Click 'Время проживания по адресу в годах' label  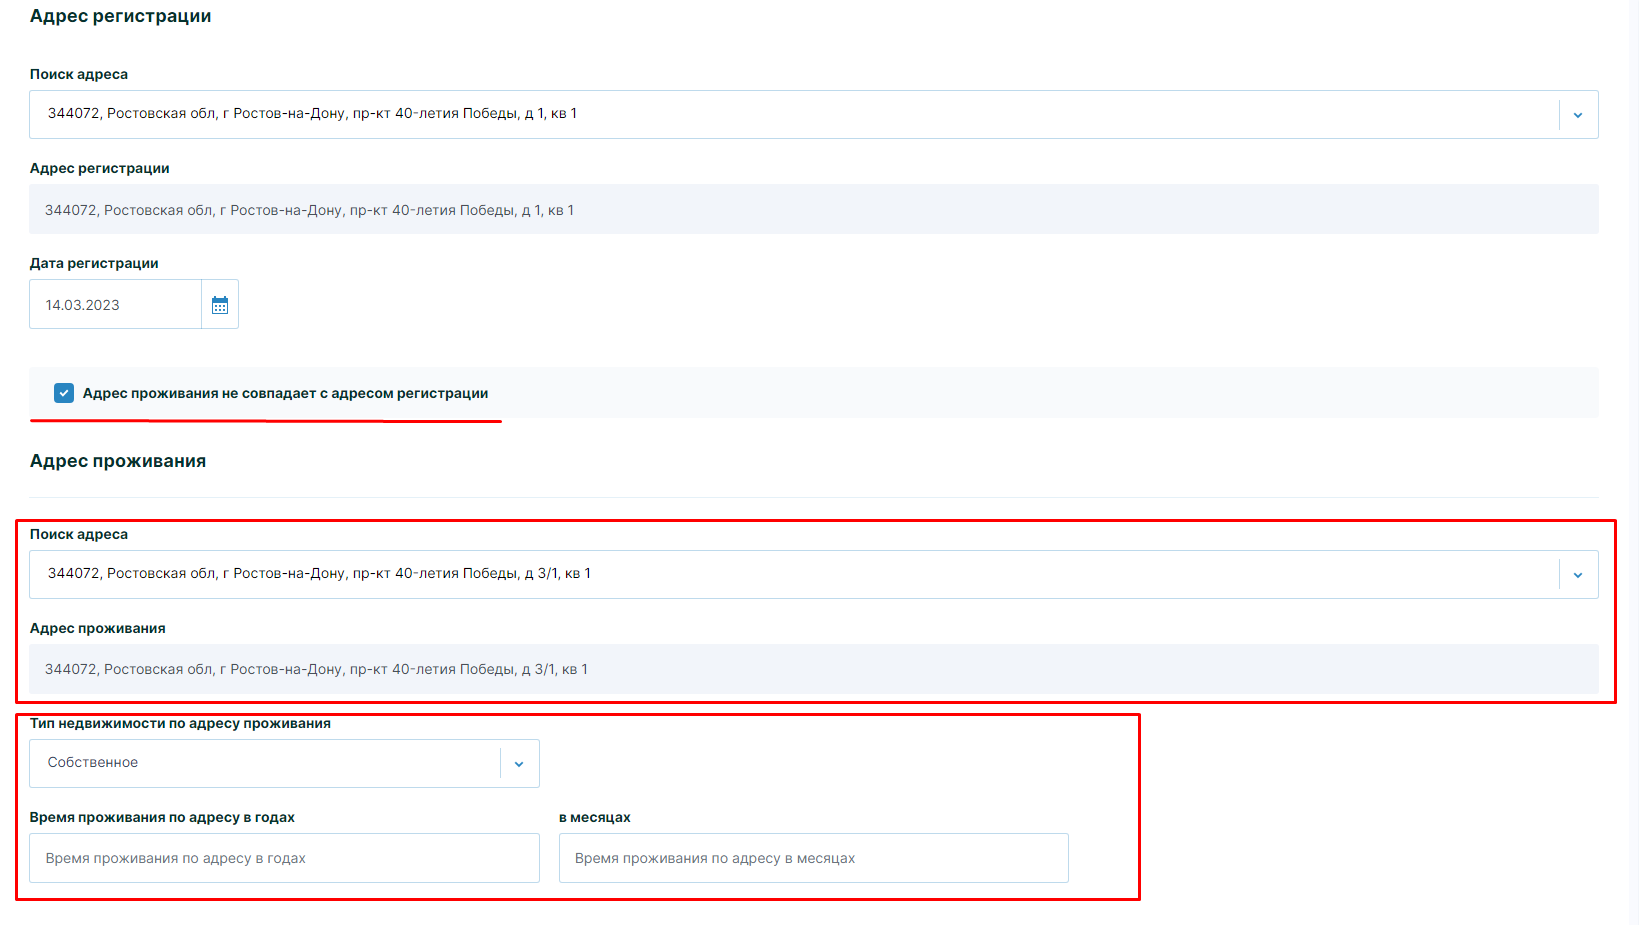pos(162,817)
